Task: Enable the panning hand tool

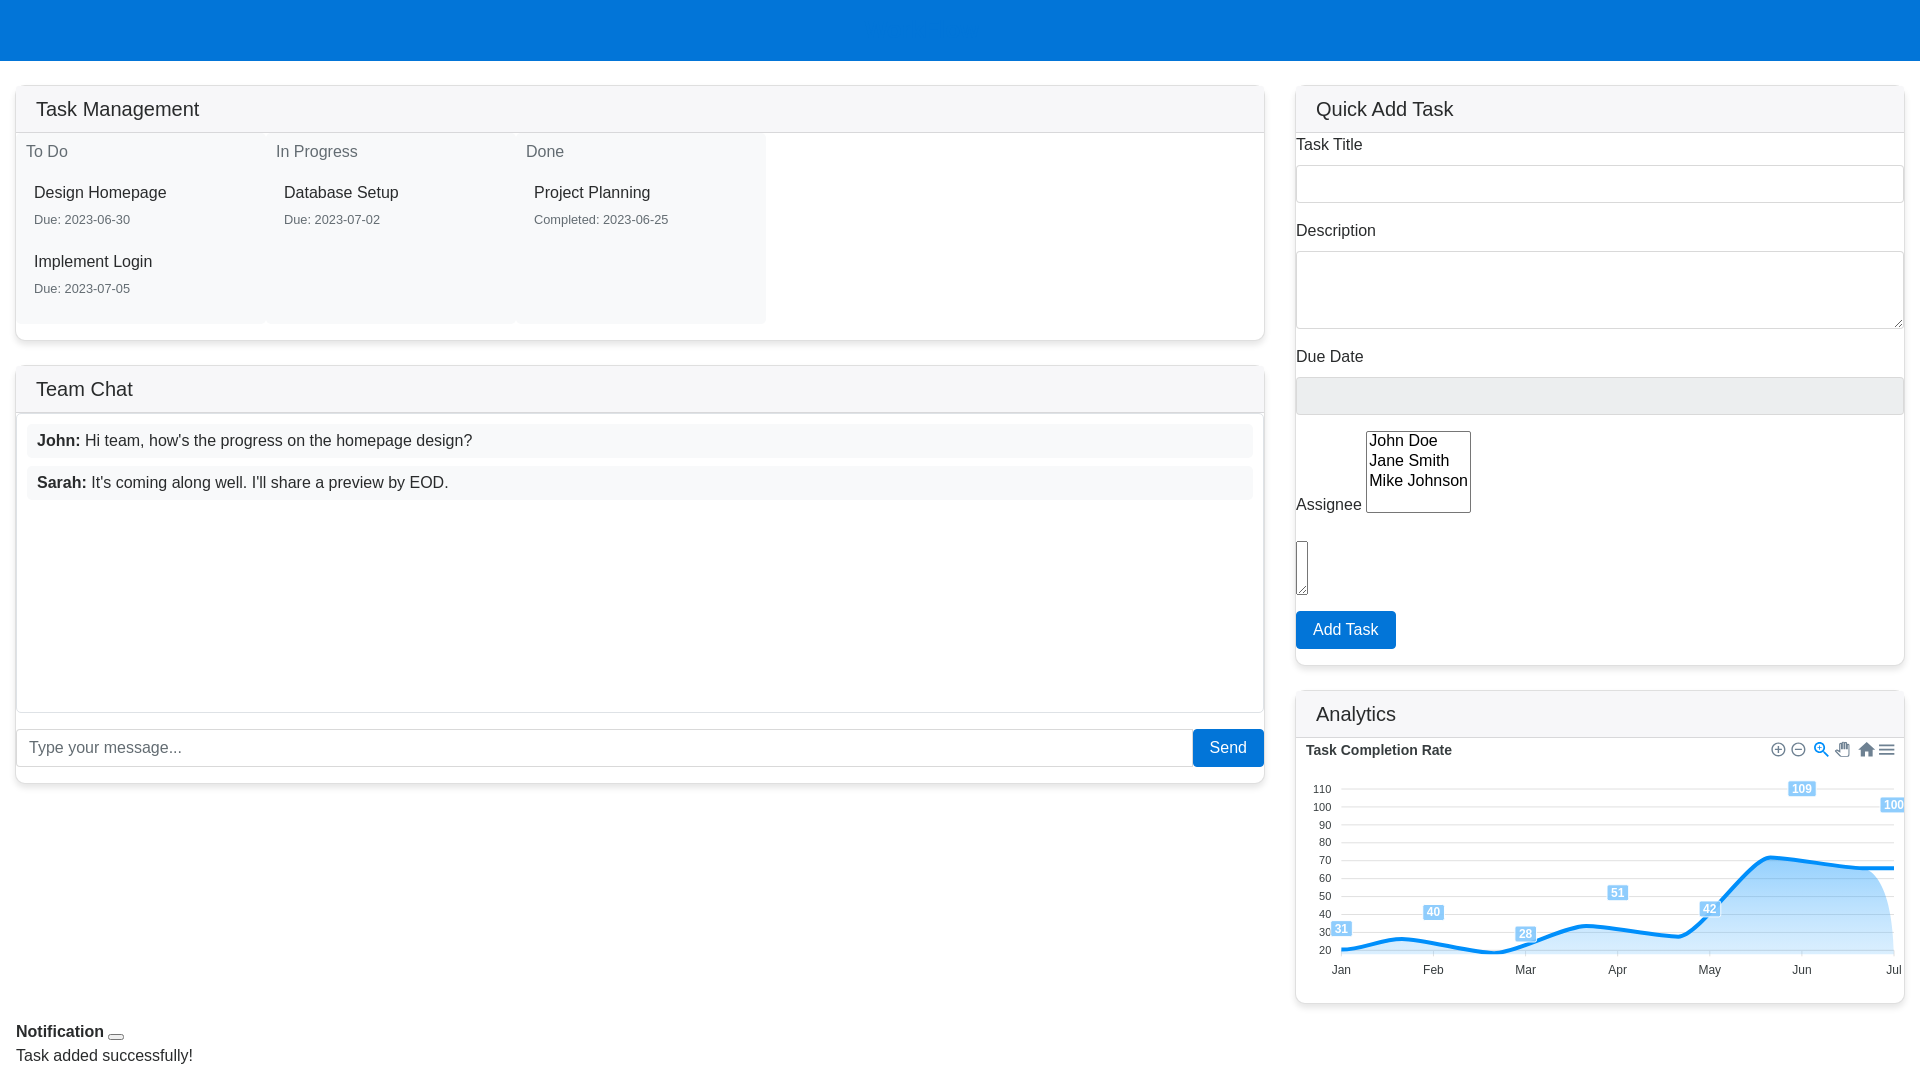Action: click(x=1843, y=750)
